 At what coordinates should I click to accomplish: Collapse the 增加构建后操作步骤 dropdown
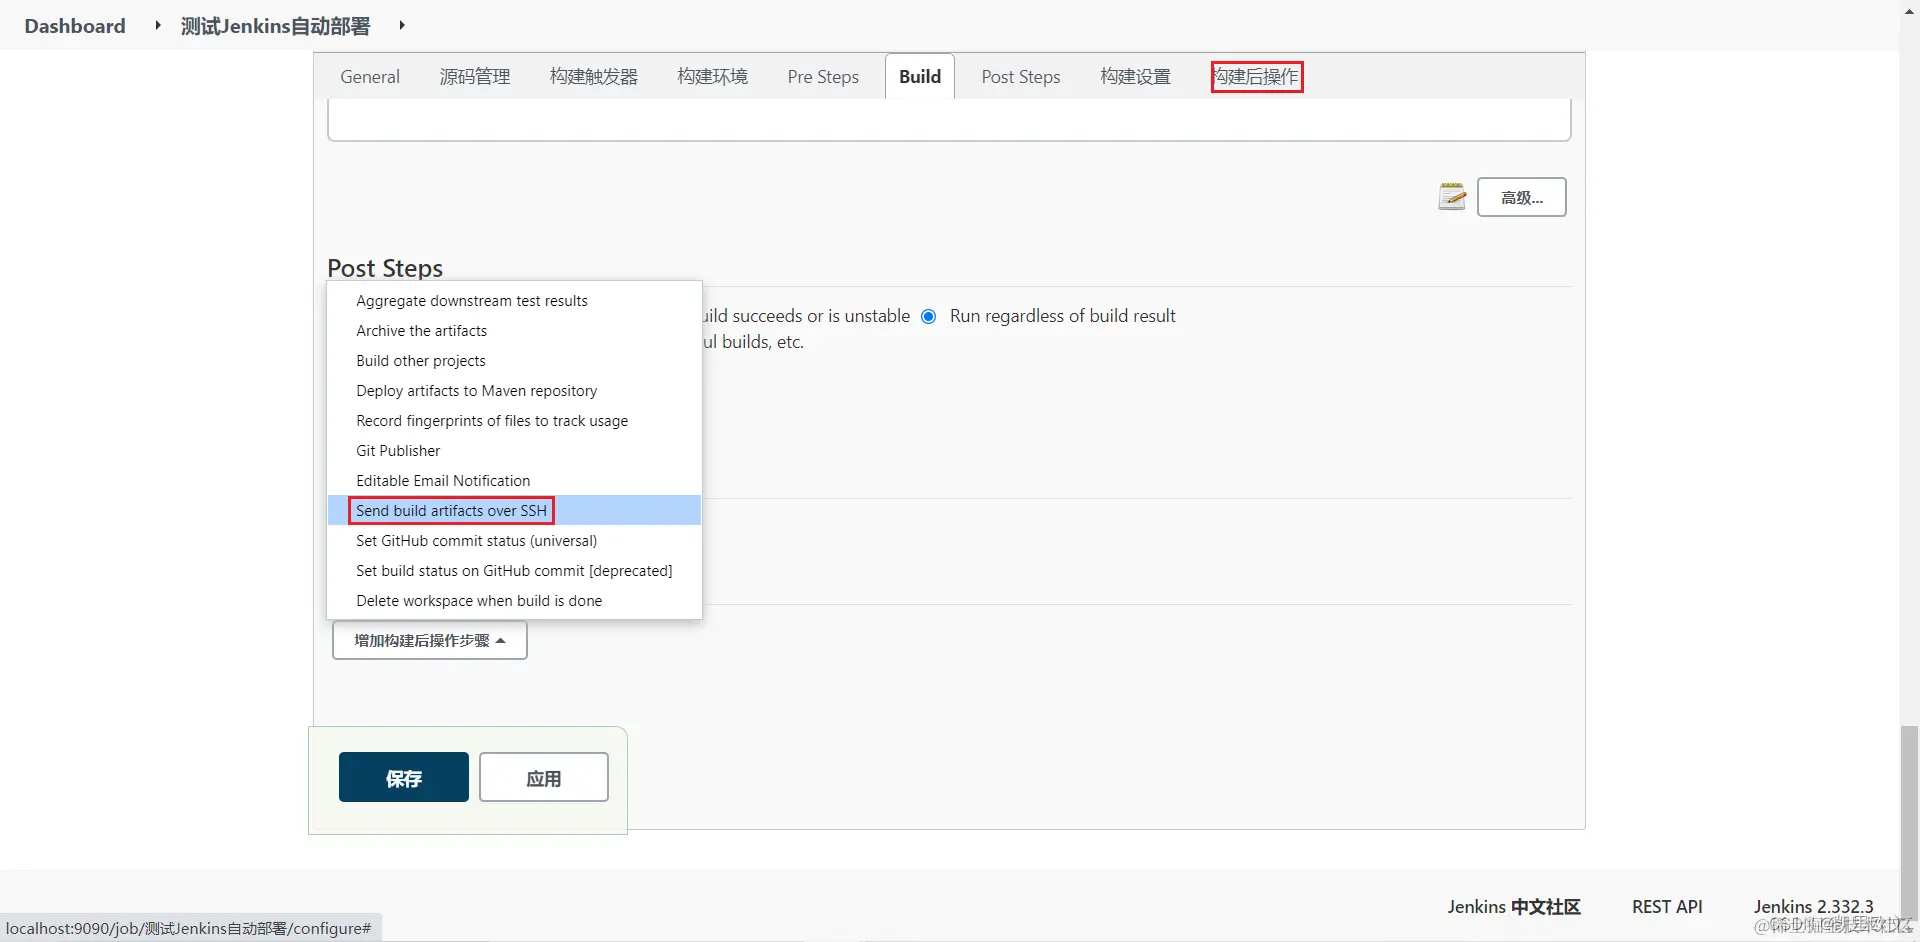[429, 640]
